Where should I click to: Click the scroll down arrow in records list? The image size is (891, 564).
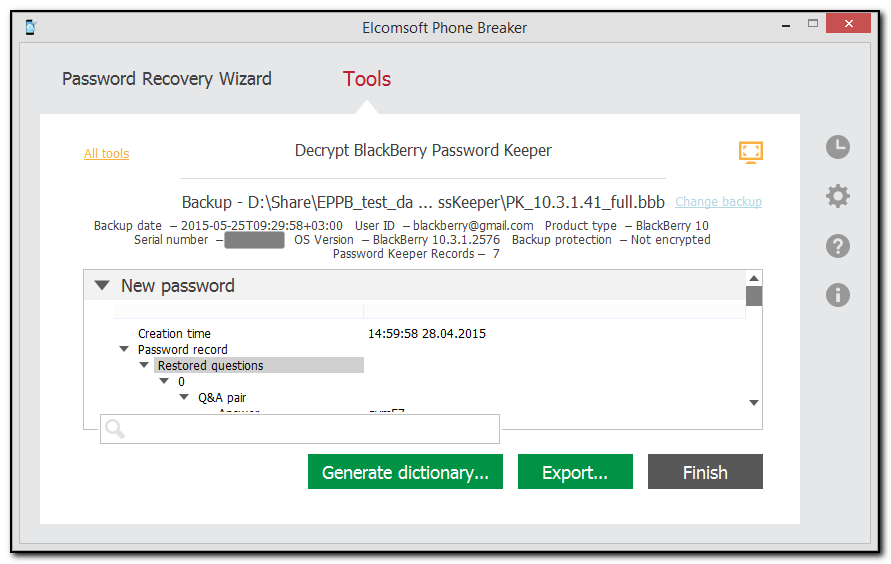pos(754,402)
